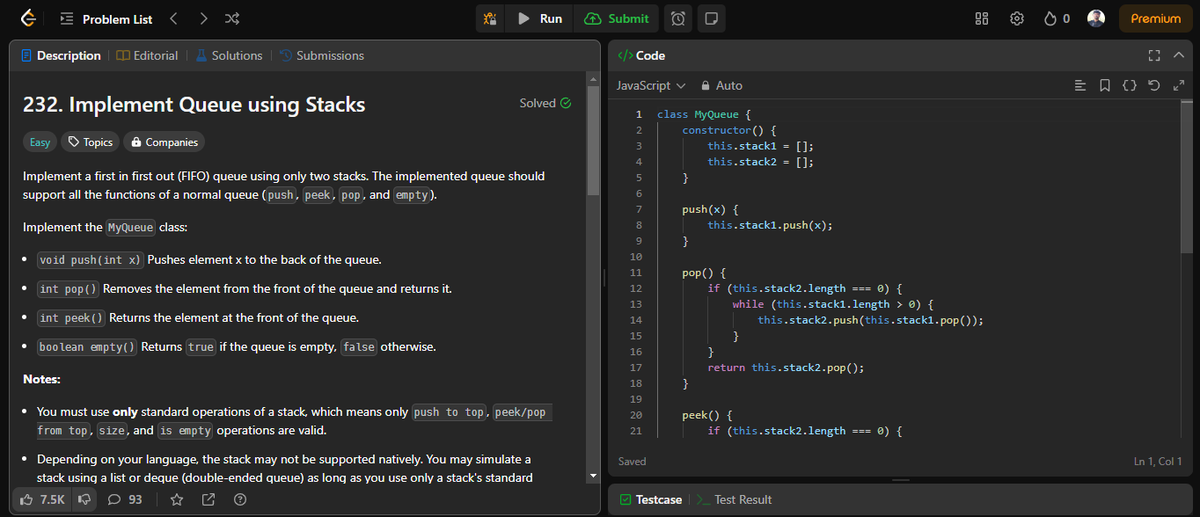Click the share link icon
The image size is (1200, 517).
(209, 499)
